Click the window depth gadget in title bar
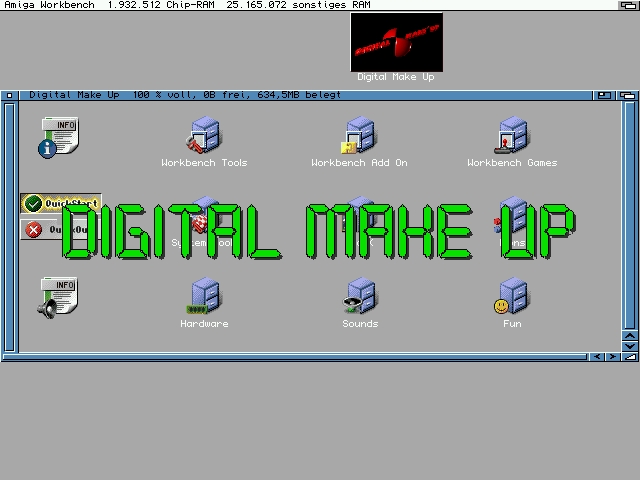Image resolution: width=640 pixels, height=480 pixels. click(627, 95)
